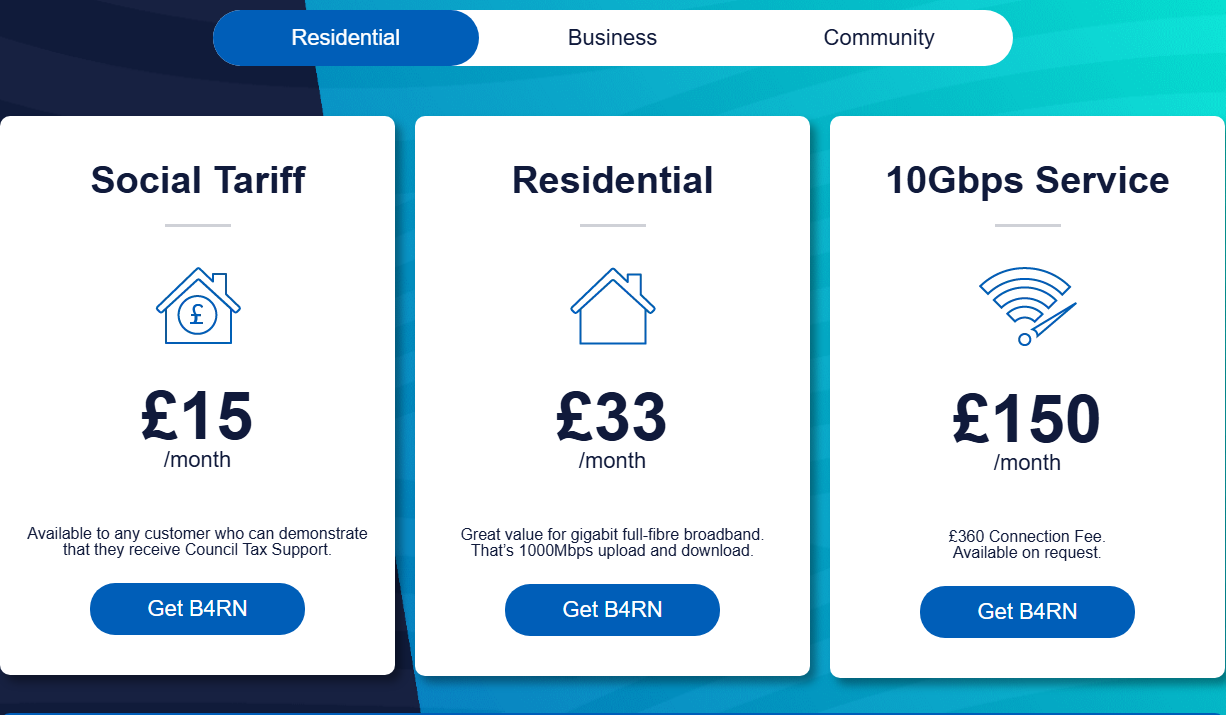Get B4RN for the Social Tariff

coord(197,609)
